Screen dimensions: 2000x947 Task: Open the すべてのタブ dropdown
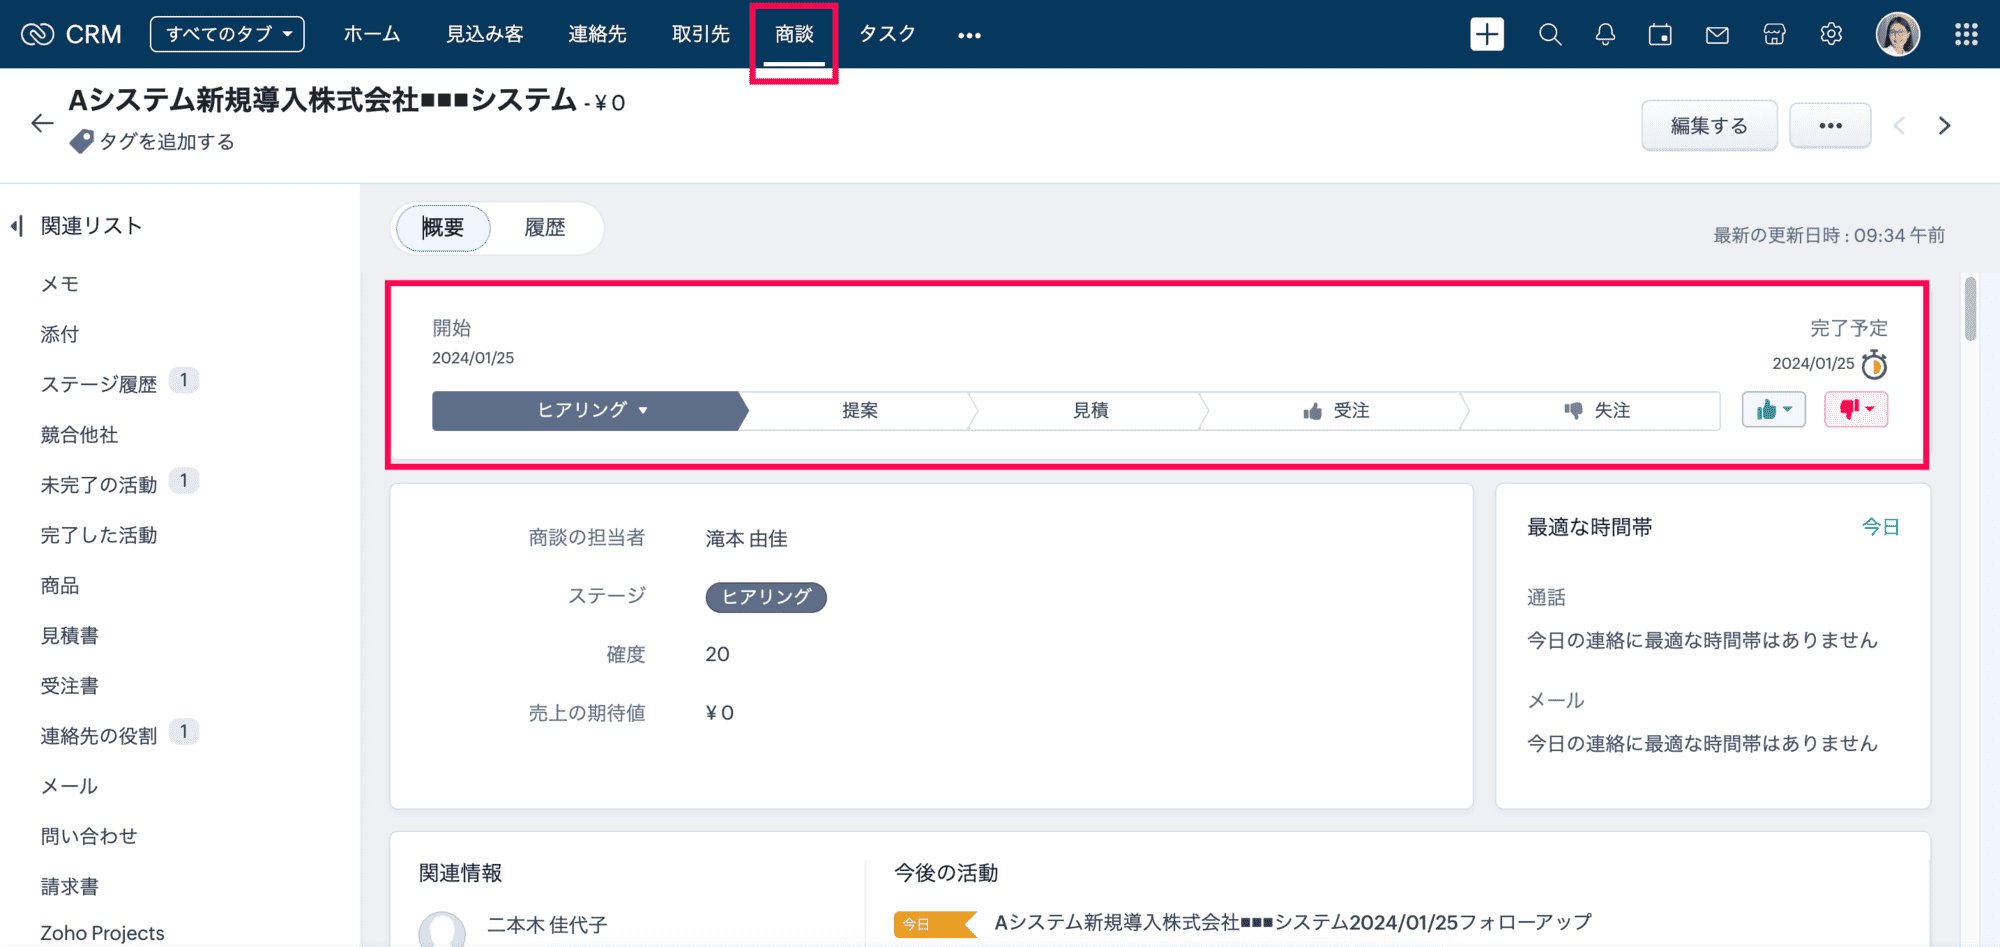[x=228, y=34]
